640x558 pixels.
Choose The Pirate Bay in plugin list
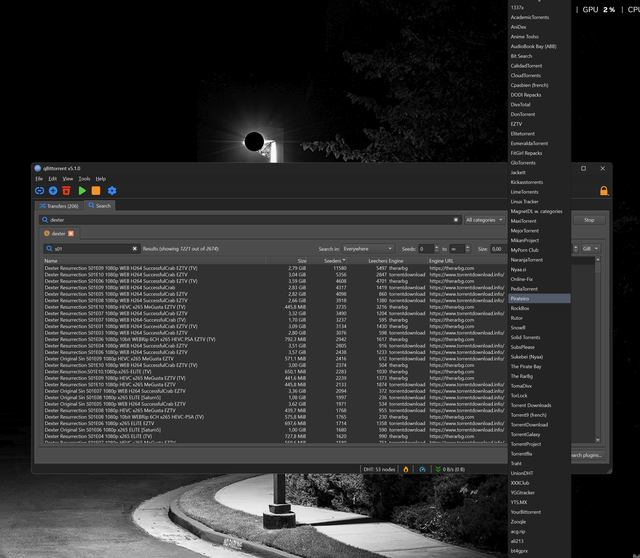pos(539,367)
